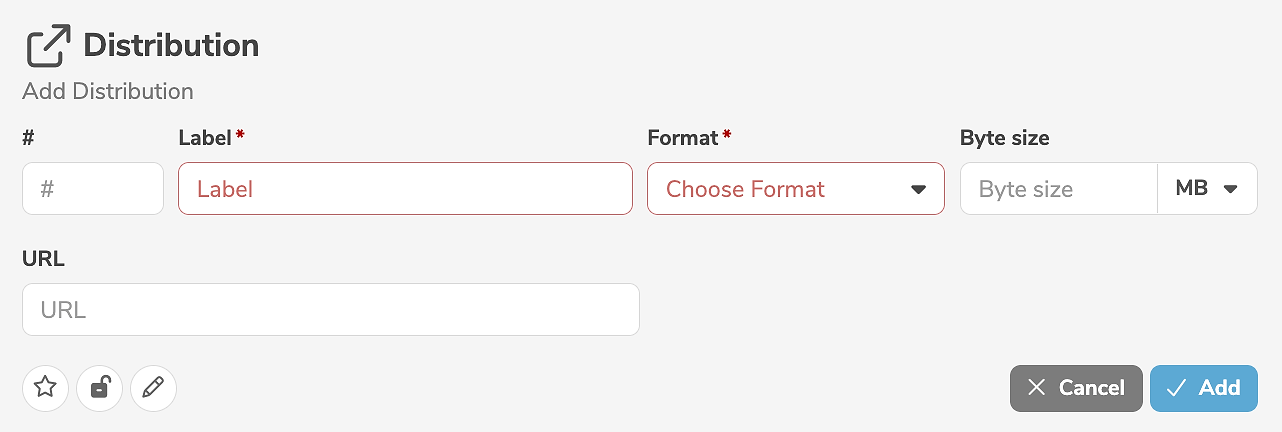Focus the Byte size input field
Viewport: 1282px width, 432px height.
[1058, 189]
